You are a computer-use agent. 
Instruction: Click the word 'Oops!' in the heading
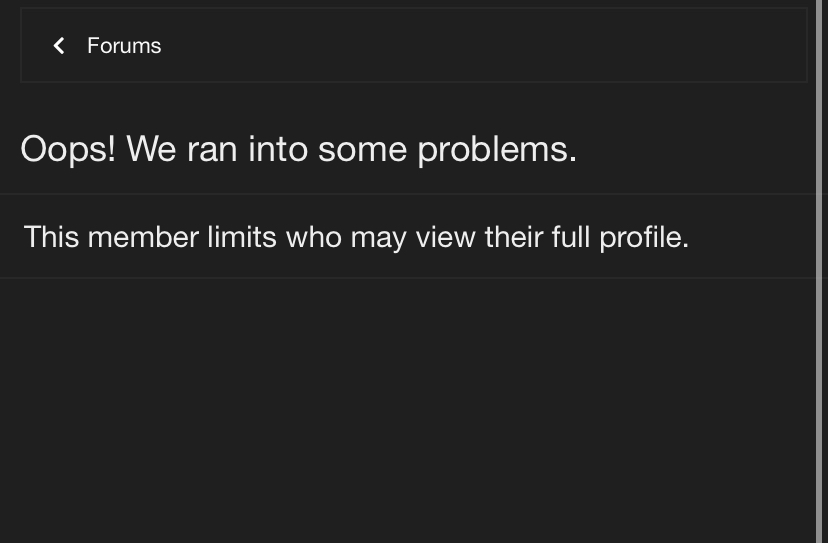point(67,150)
